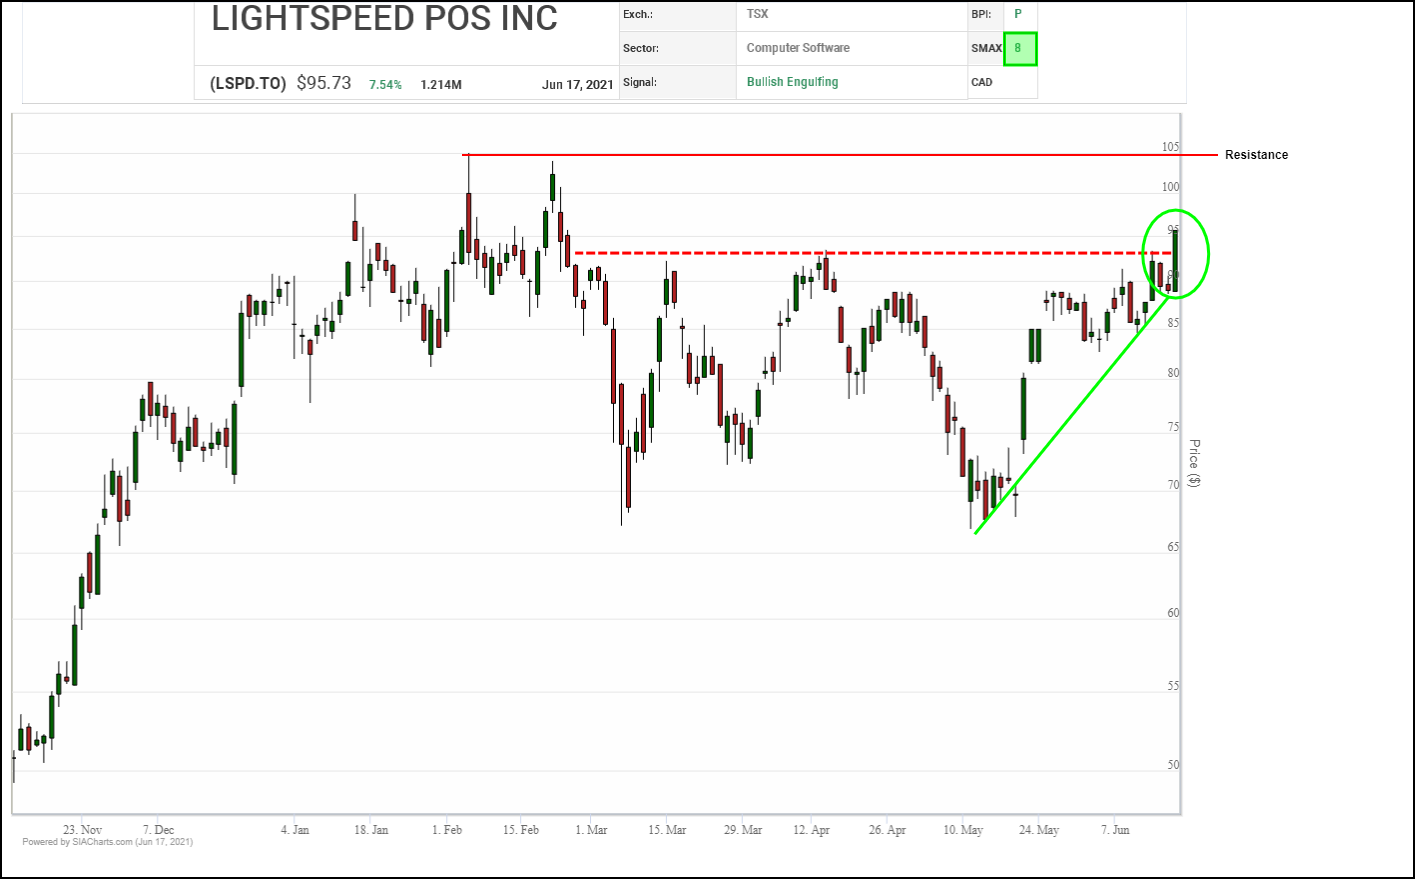Select the 1.214M volume figure
The image size is (1415, 879).
tap(441, 85)
